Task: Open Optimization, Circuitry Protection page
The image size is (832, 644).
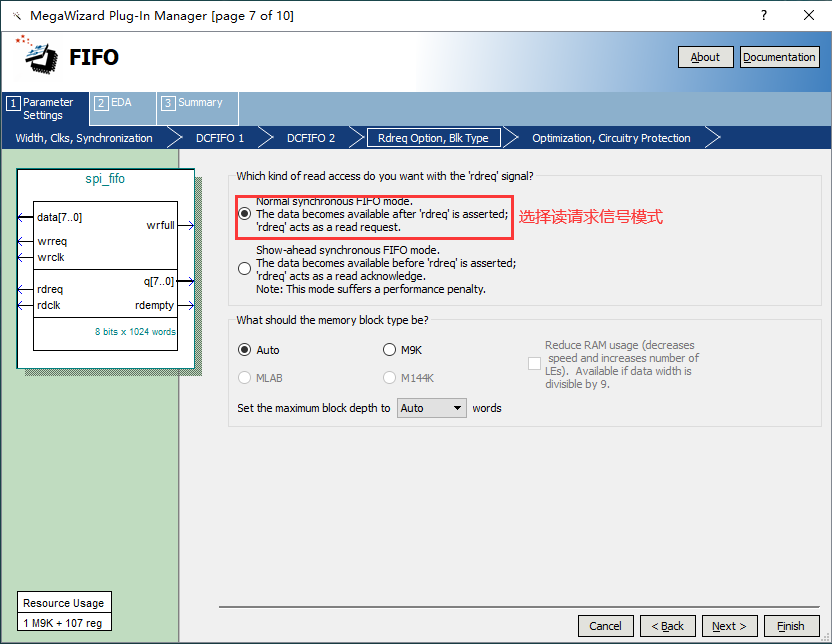Action: (x=611, y=138)
